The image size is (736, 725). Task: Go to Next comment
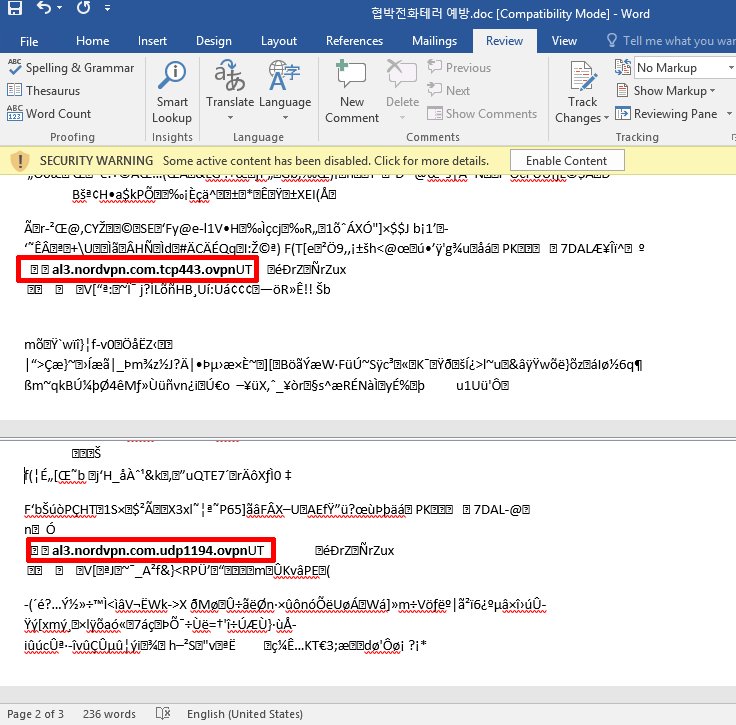click(449, 90)
